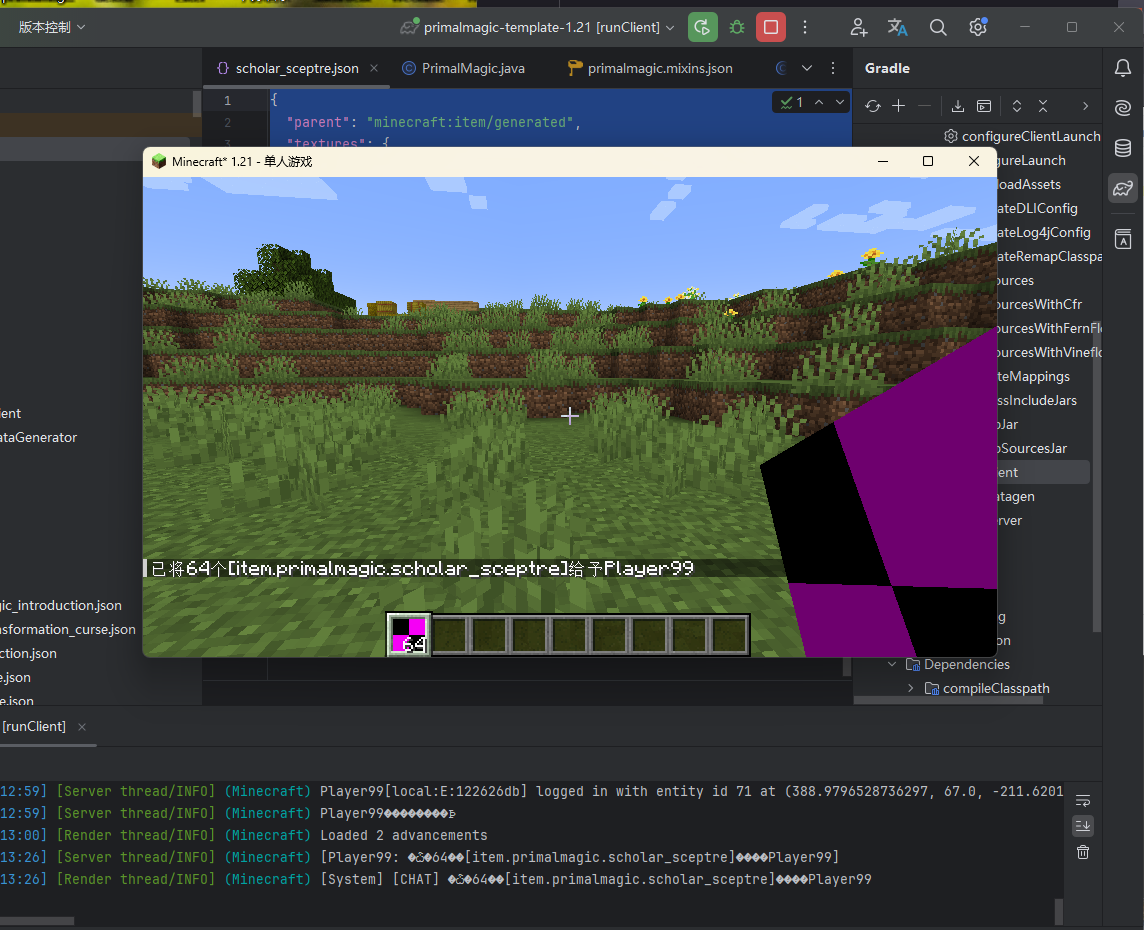Click the Rerun runClient button
The width and height of the screenshot is (1144, 930).
point(702,28)
